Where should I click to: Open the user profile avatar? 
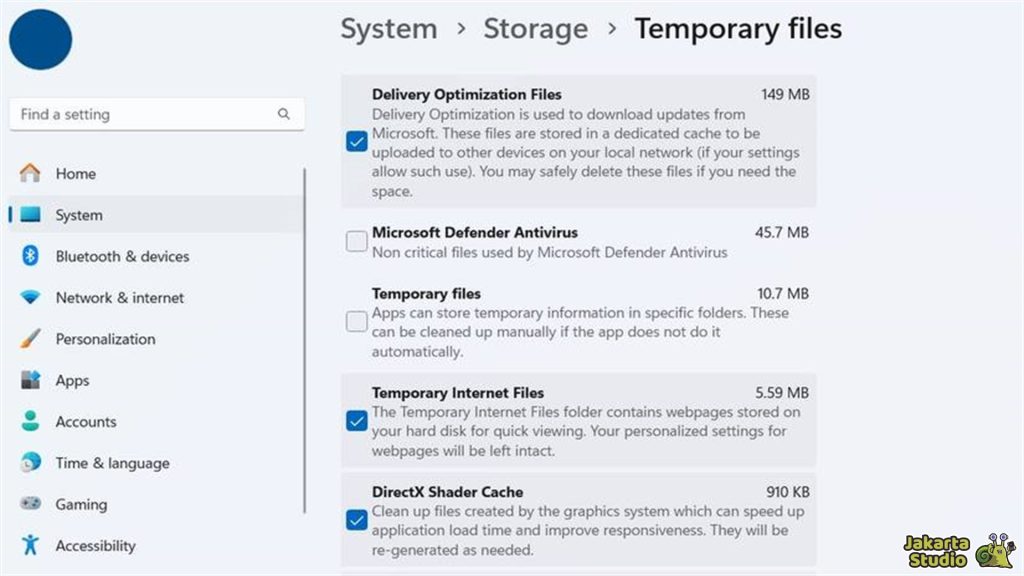pos(40,39)
